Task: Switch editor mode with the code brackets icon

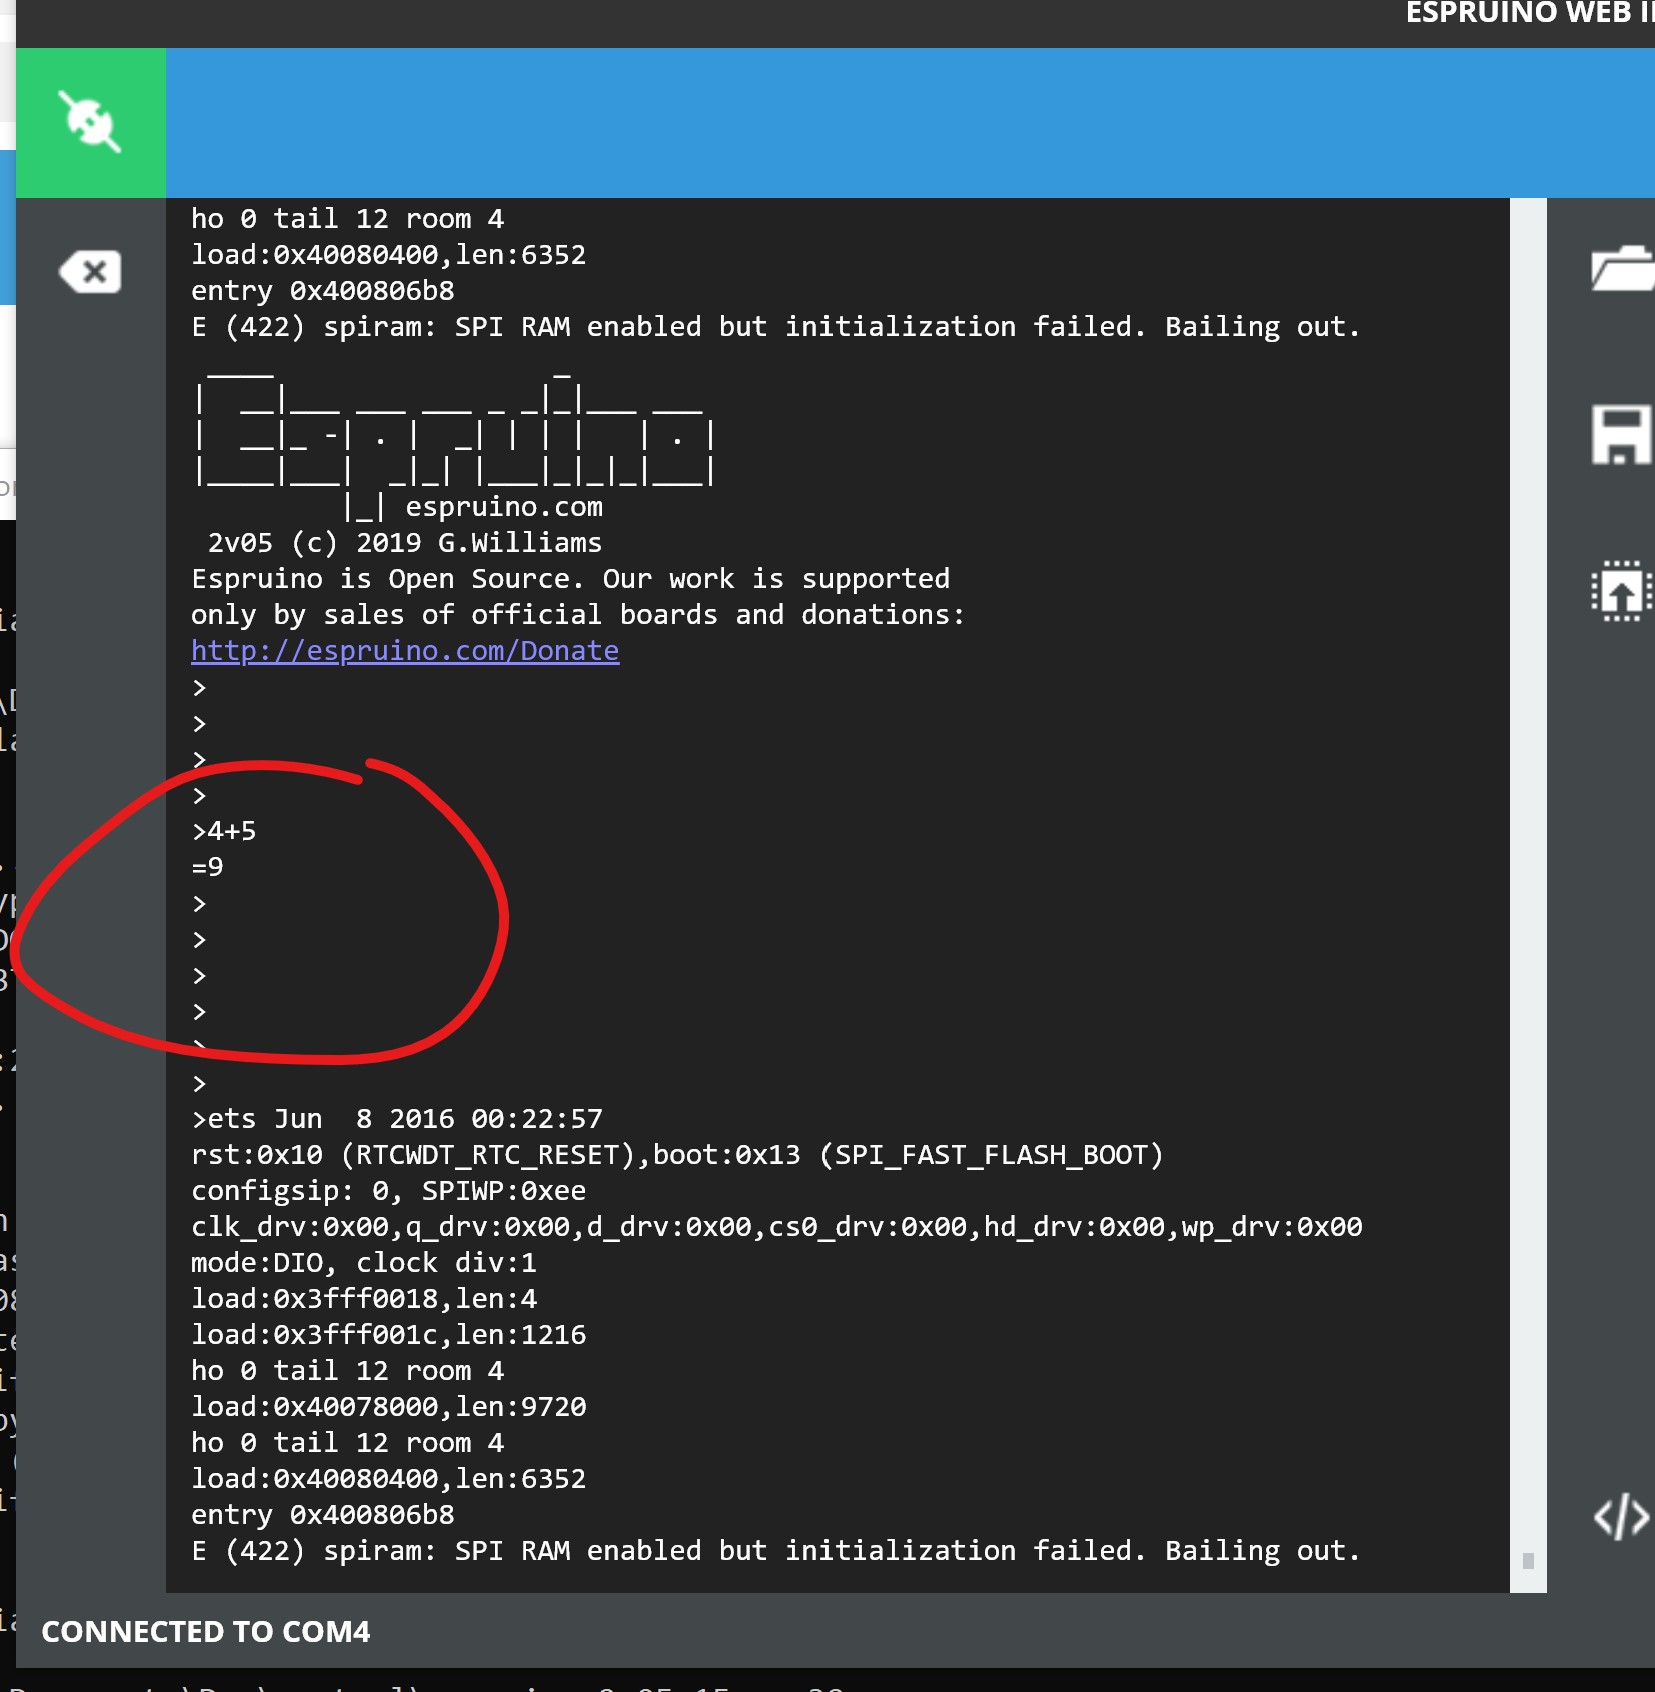Action: point(1621,1516)
